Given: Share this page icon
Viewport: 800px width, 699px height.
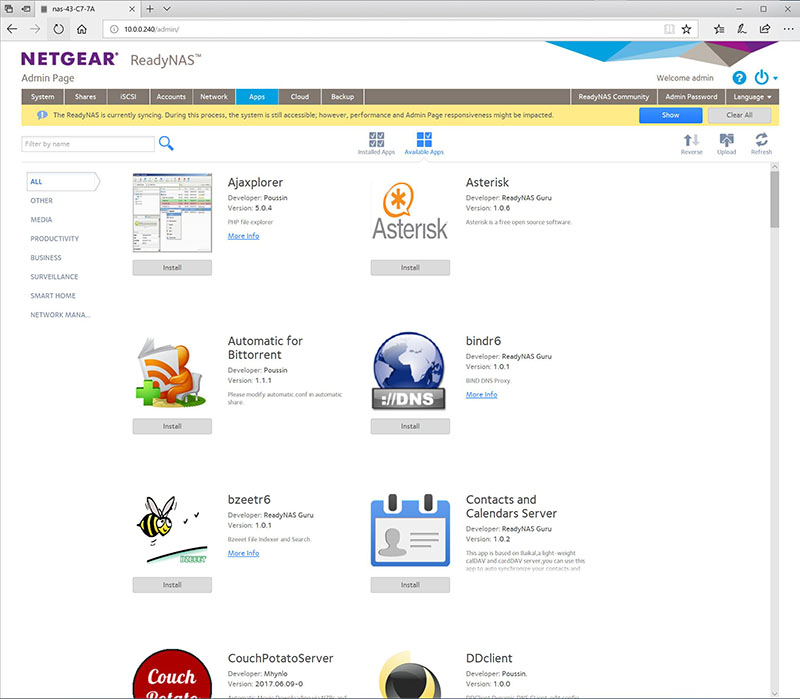Looking at the screenshot, I should coord(765,29).
